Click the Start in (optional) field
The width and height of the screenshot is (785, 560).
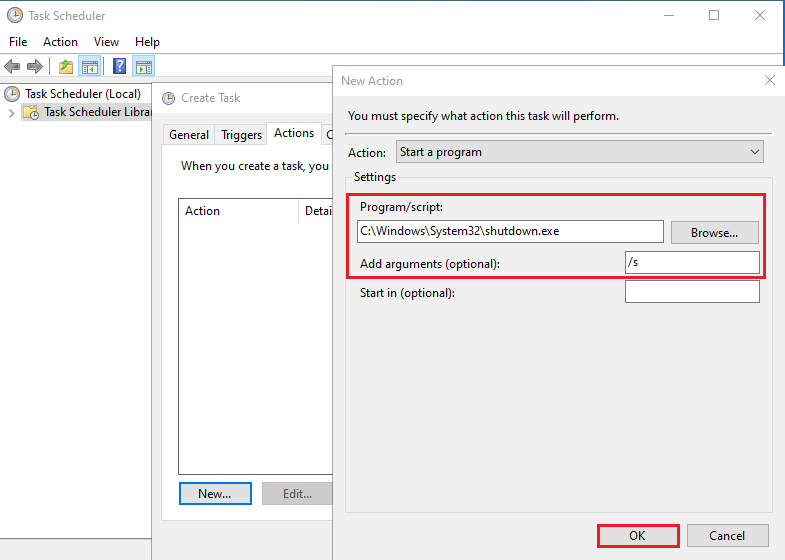coord(691,292)
